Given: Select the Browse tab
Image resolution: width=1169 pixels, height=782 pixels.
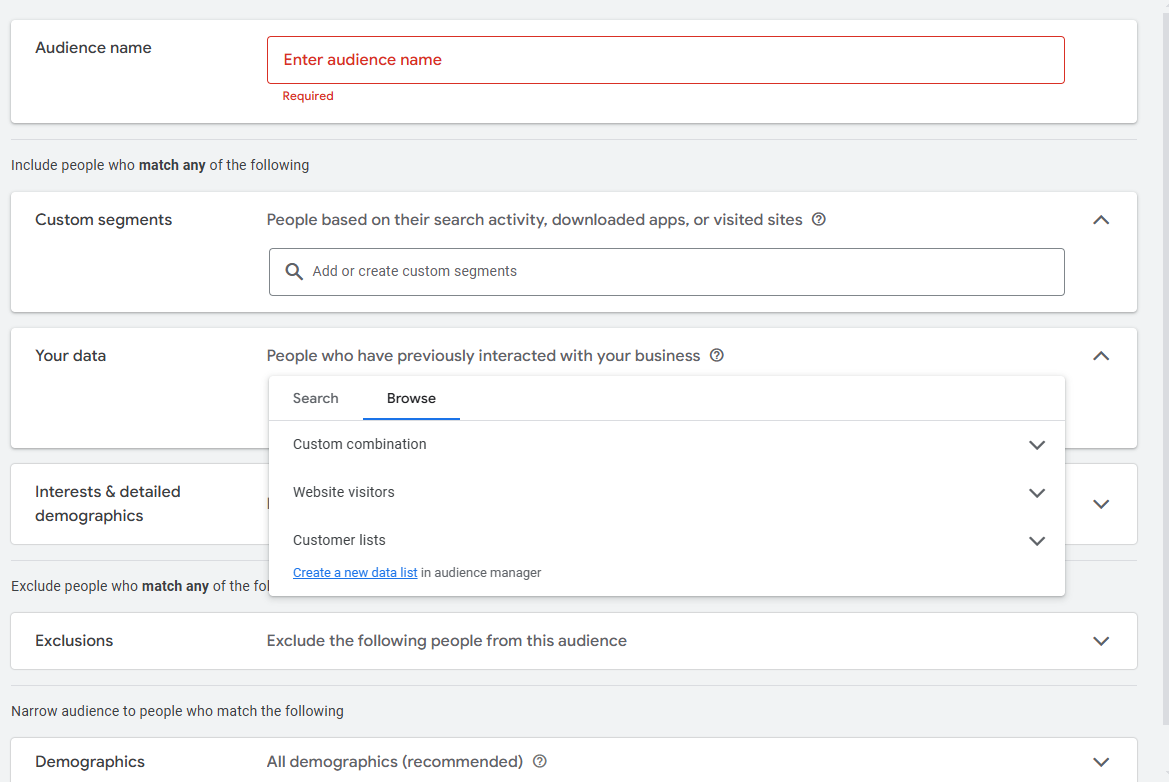Looking at the screenshot, I should 411,398.
